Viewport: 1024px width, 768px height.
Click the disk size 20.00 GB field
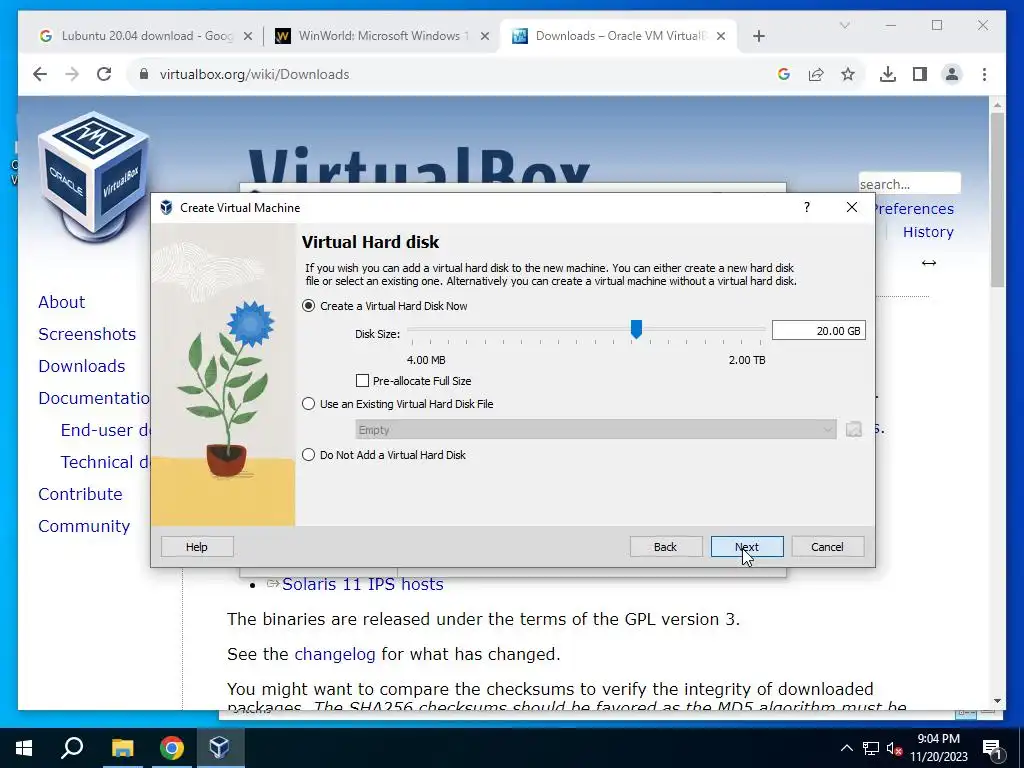click(818, 330)
